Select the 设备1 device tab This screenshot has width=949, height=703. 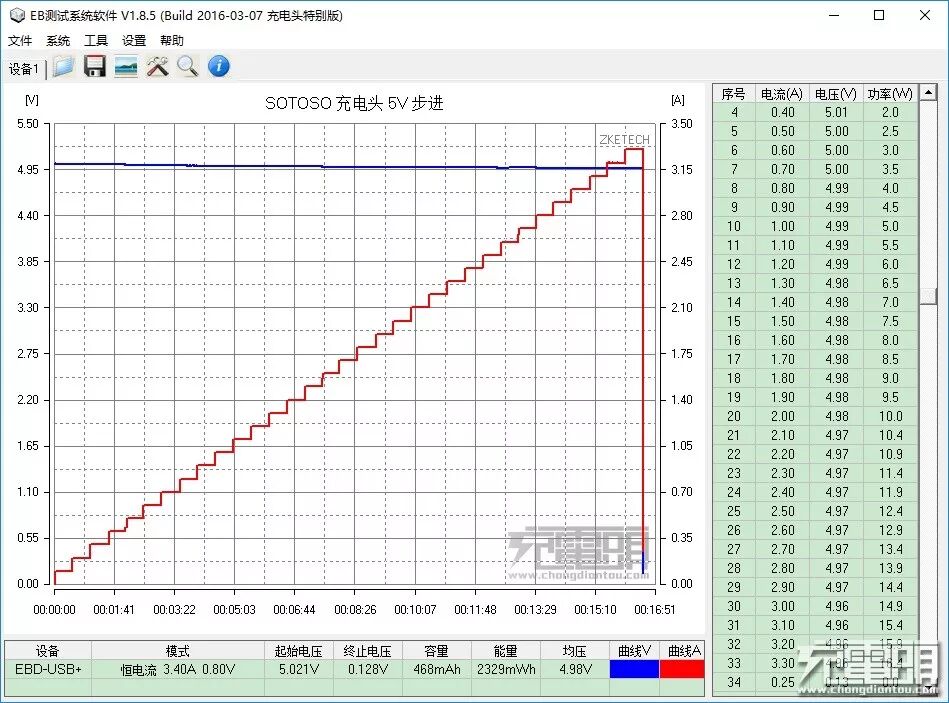(24, 69)
